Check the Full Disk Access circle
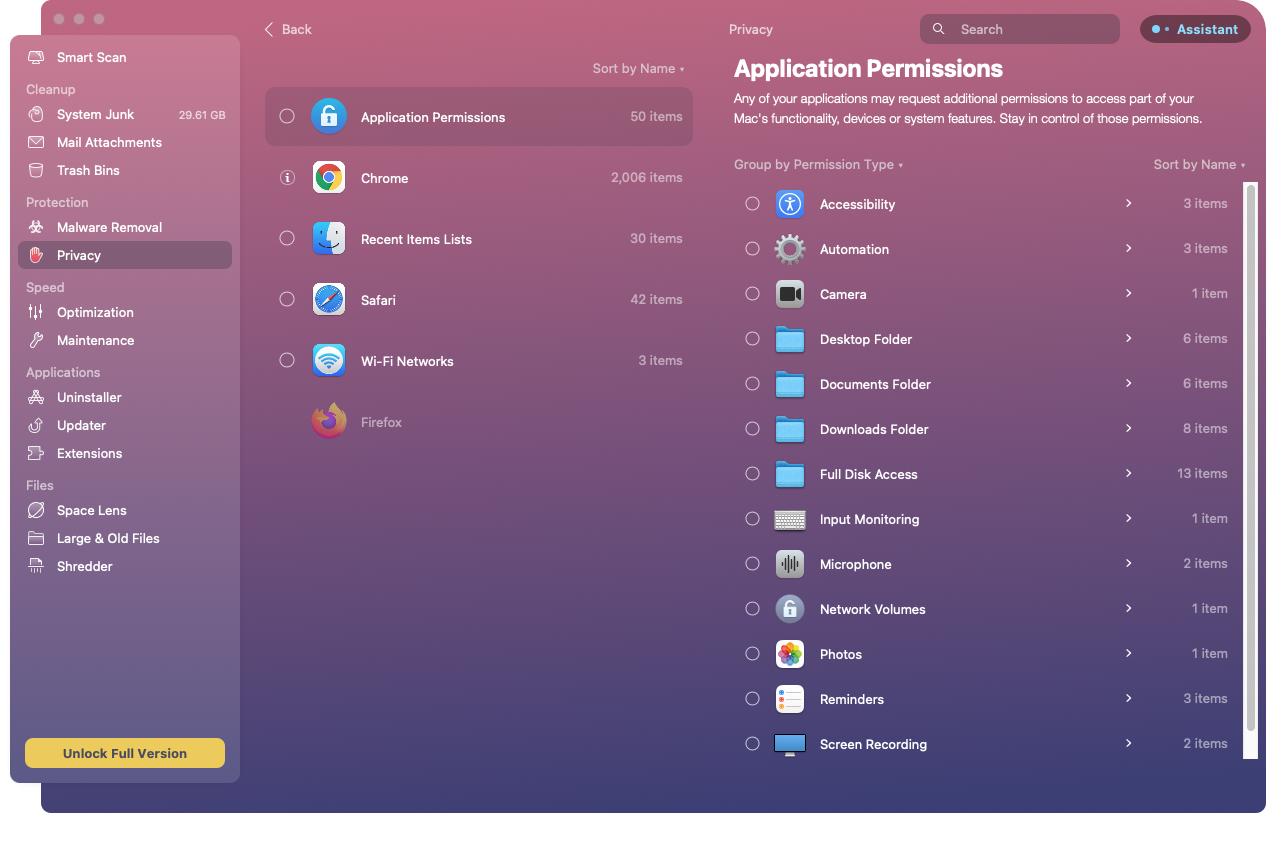The image size is (1266, 857). [752, 473]
